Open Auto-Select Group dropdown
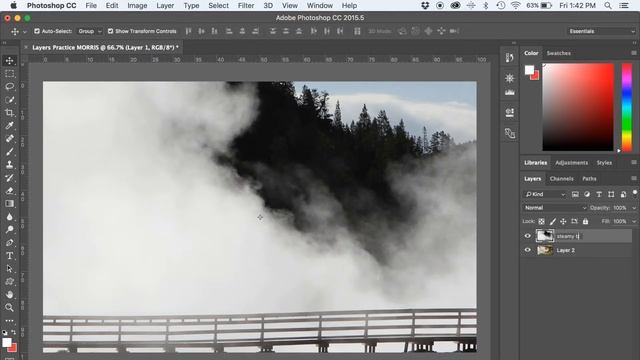Image resolution: width=640 pixels, height=360 pixels. tap(90, 31)
